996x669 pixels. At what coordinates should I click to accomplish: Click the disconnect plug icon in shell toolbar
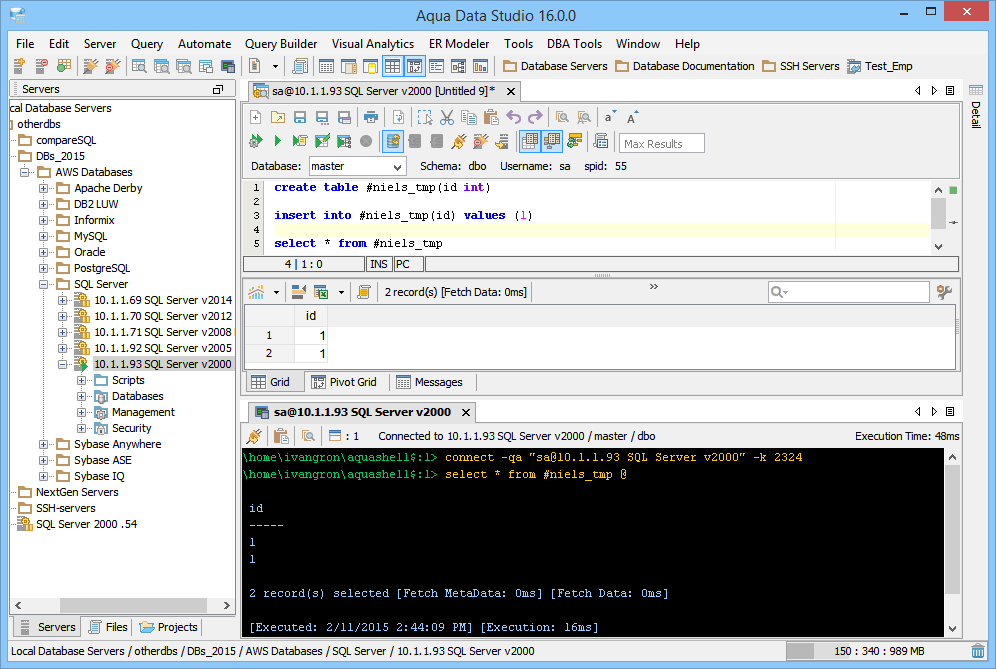(x=255, y=436)
